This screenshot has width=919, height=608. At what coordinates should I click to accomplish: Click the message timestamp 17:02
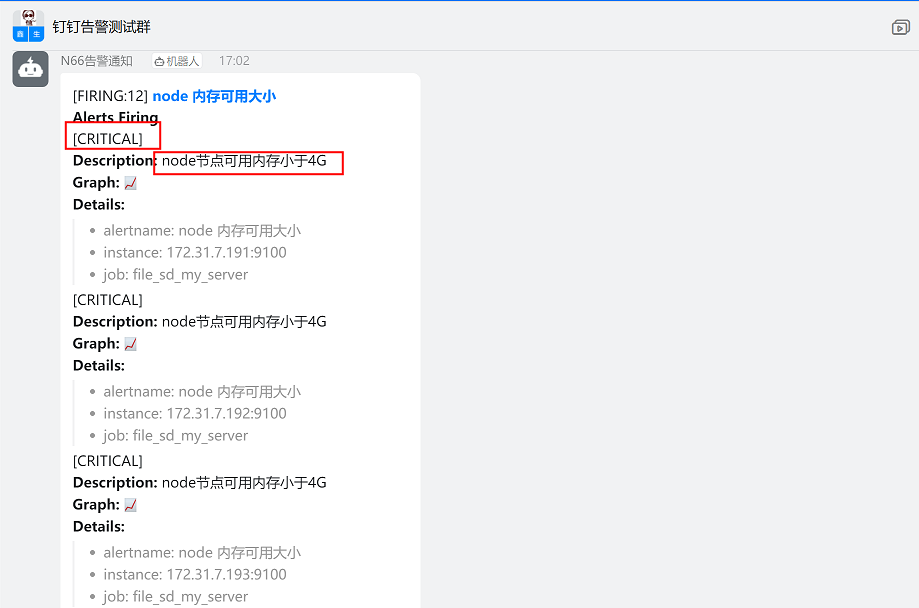[x=234, y=61]
